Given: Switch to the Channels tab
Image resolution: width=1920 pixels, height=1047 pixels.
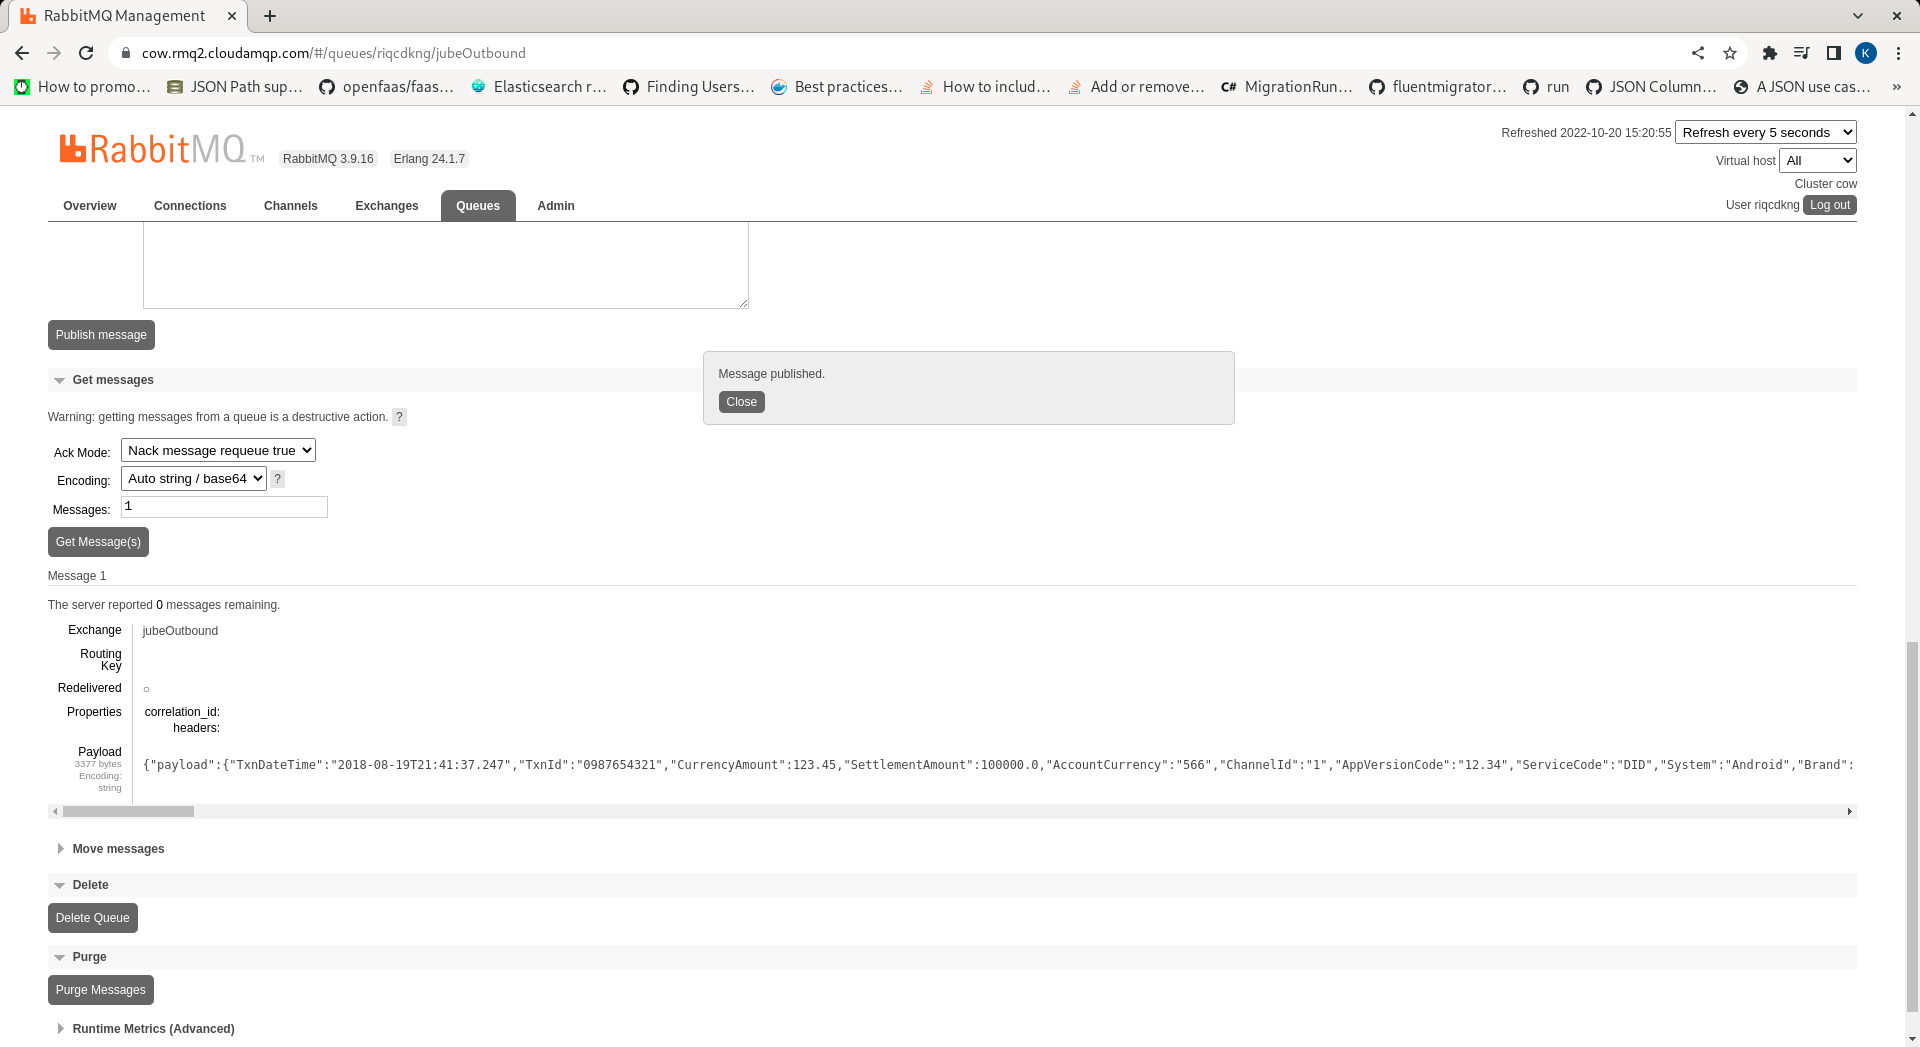Looking at the screenshot, I should (x=291, y=206).
